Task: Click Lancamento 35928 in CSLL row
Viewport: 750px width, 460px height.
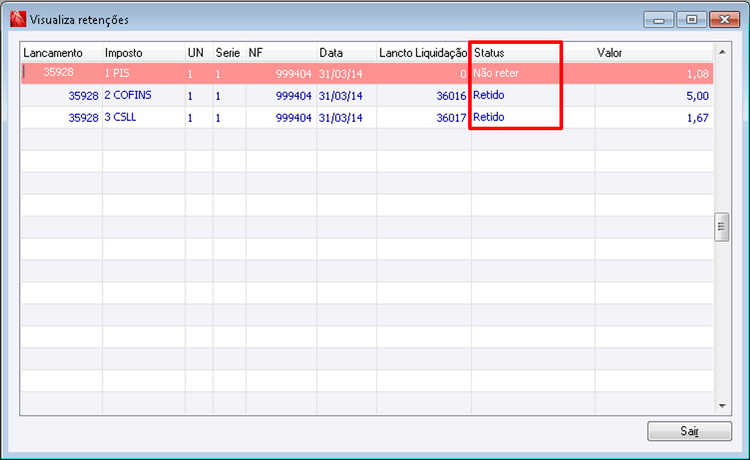Action: click(x=62, y=118)
